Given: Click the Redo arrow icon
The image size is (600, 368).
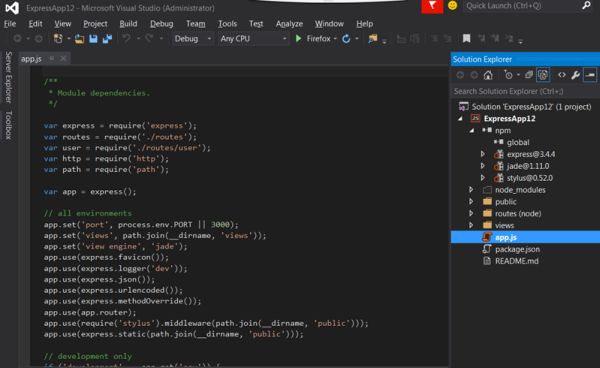Looking at the screenshot, I should click(149, 38).
